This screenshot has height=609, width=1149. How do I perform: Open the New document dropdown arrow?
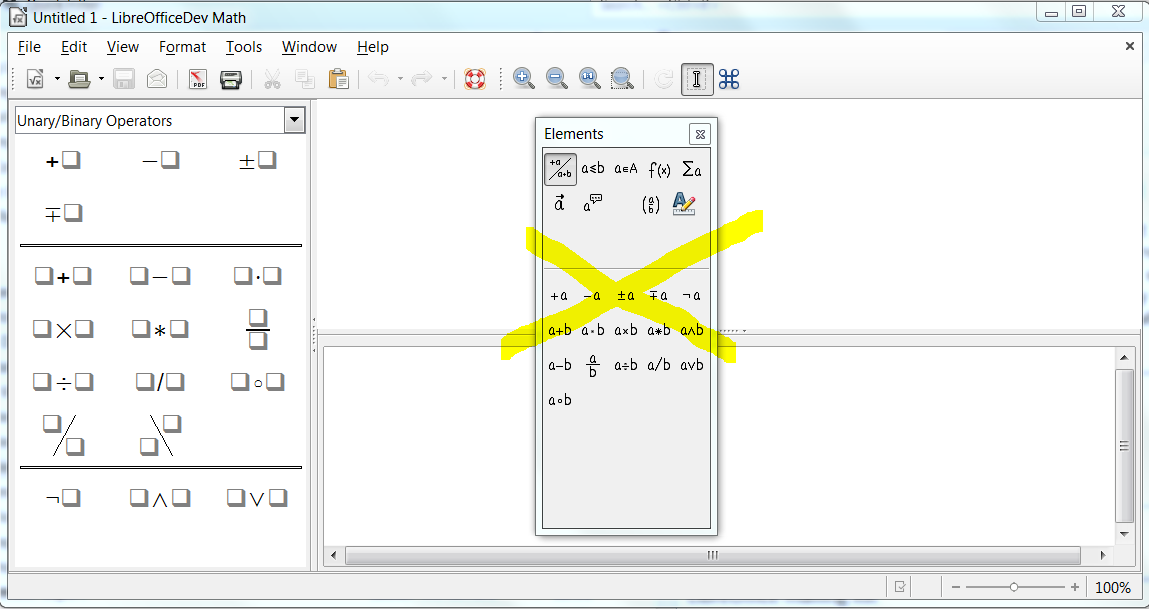[x=57, y=80]
